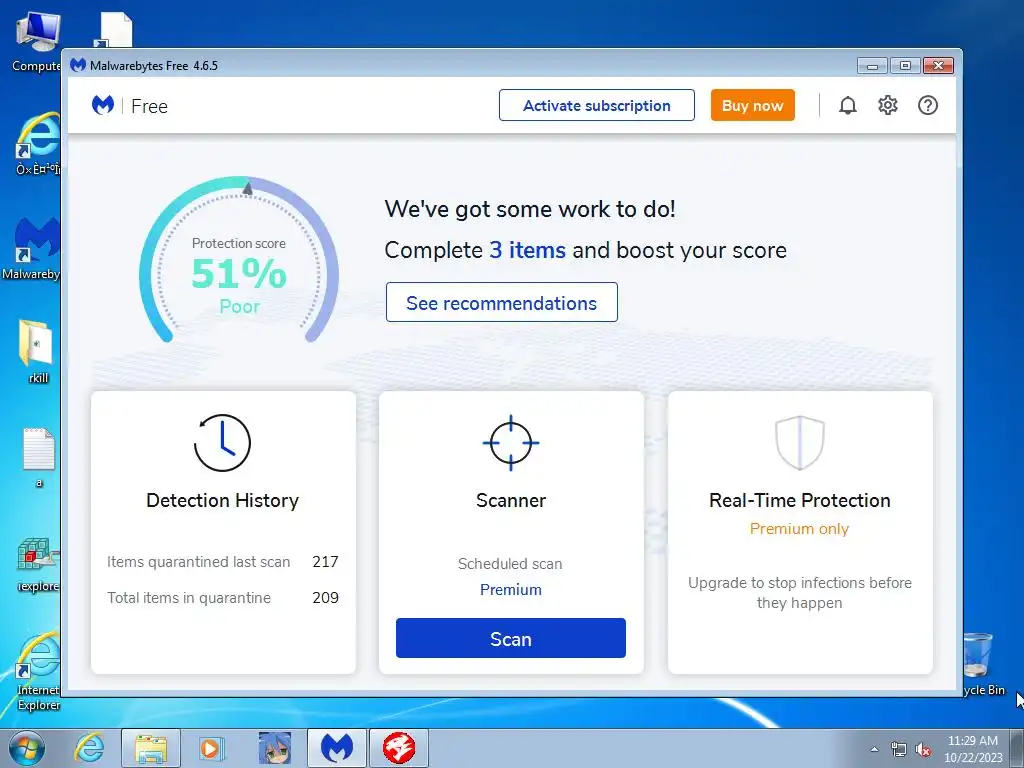Click the muted volume tray icon
Screen dimensions: 1024x768
pyautogui.click(x=923, y=750)
